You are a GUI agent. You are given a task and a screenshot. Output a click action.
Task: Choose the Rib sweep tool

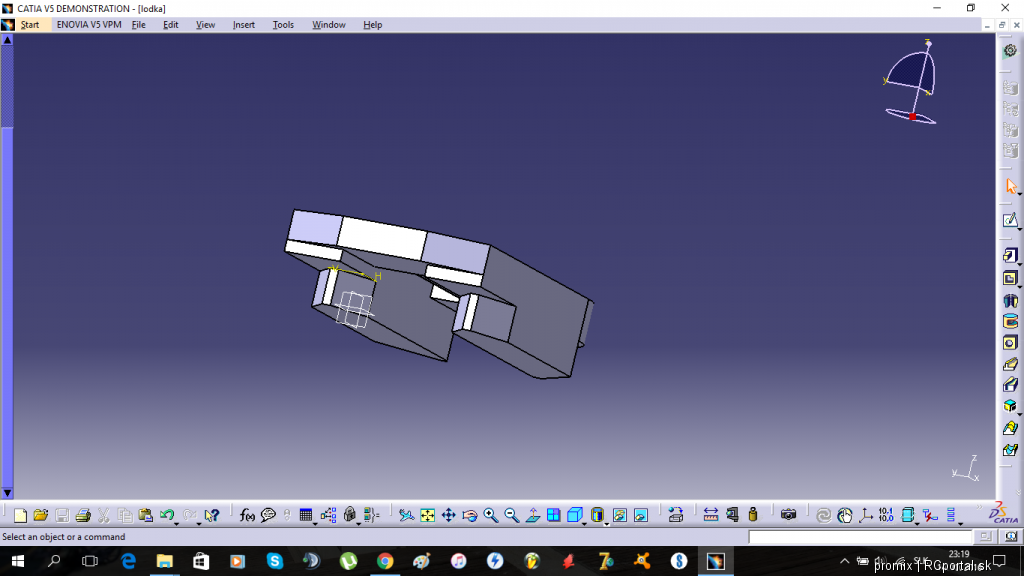pos(1010,364)
